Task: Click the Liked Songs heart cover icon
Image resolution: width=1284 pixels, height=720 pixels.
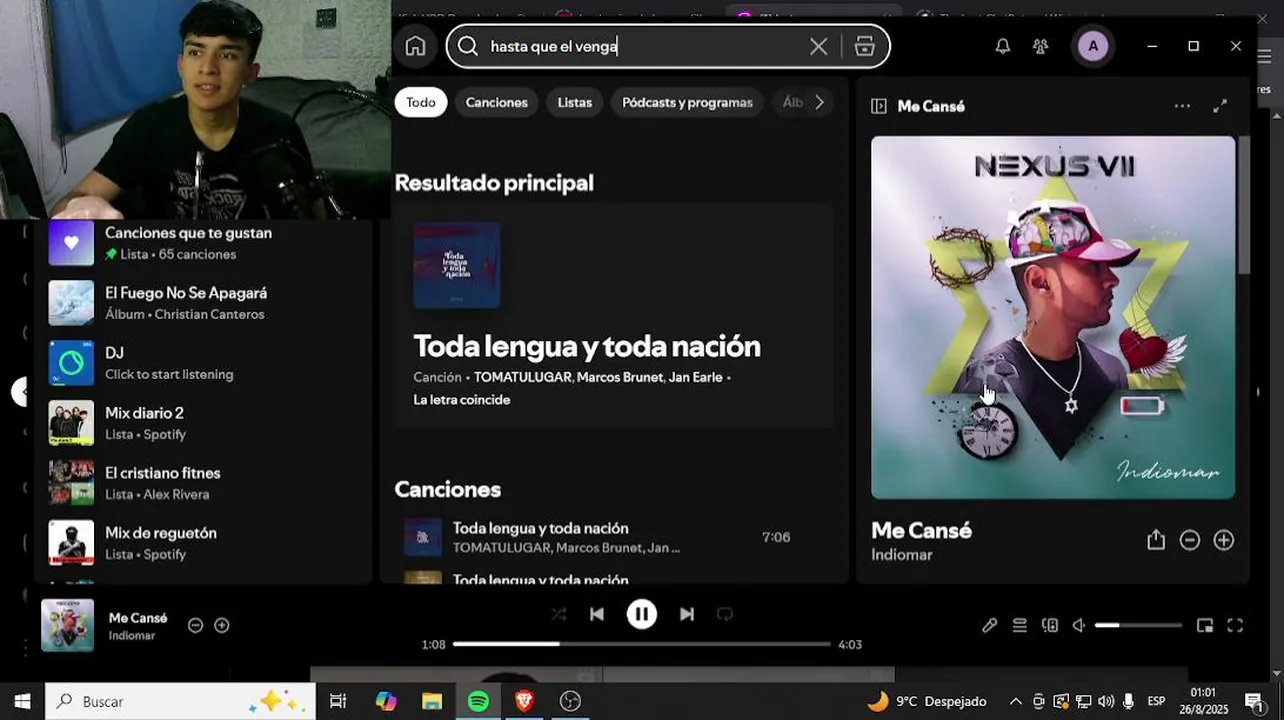Action: (x=71, y=243)
